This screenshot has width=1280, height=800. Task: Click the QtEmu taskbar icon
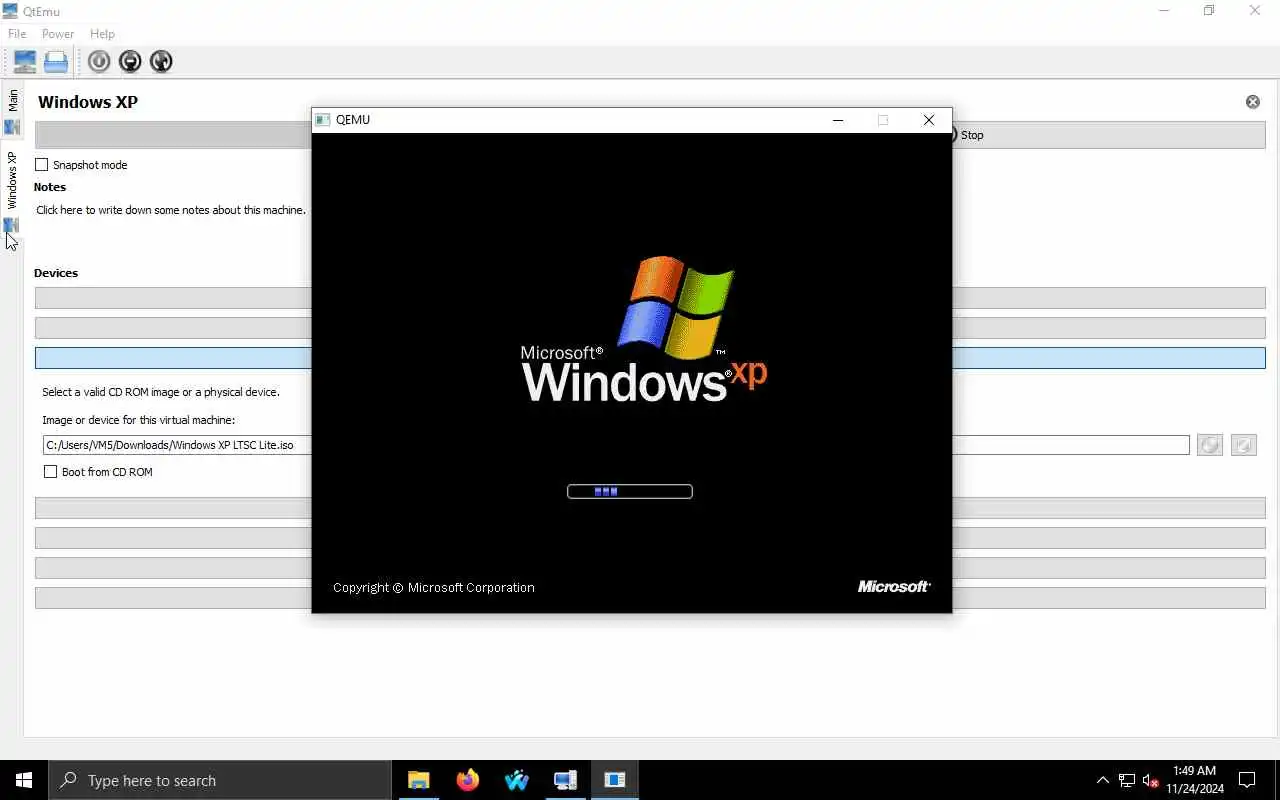pos(565,780)
